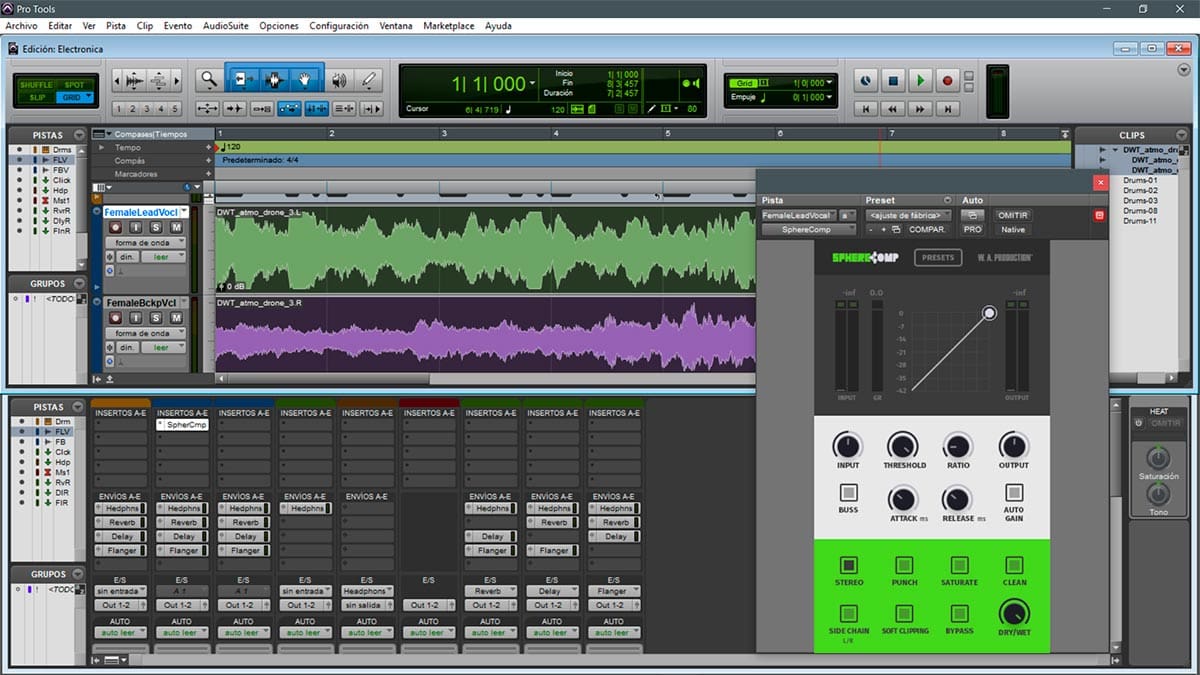1200x675 pixels.
Task: Enable AUTO GAIN in SphereComp
Action: (1013, 493)
